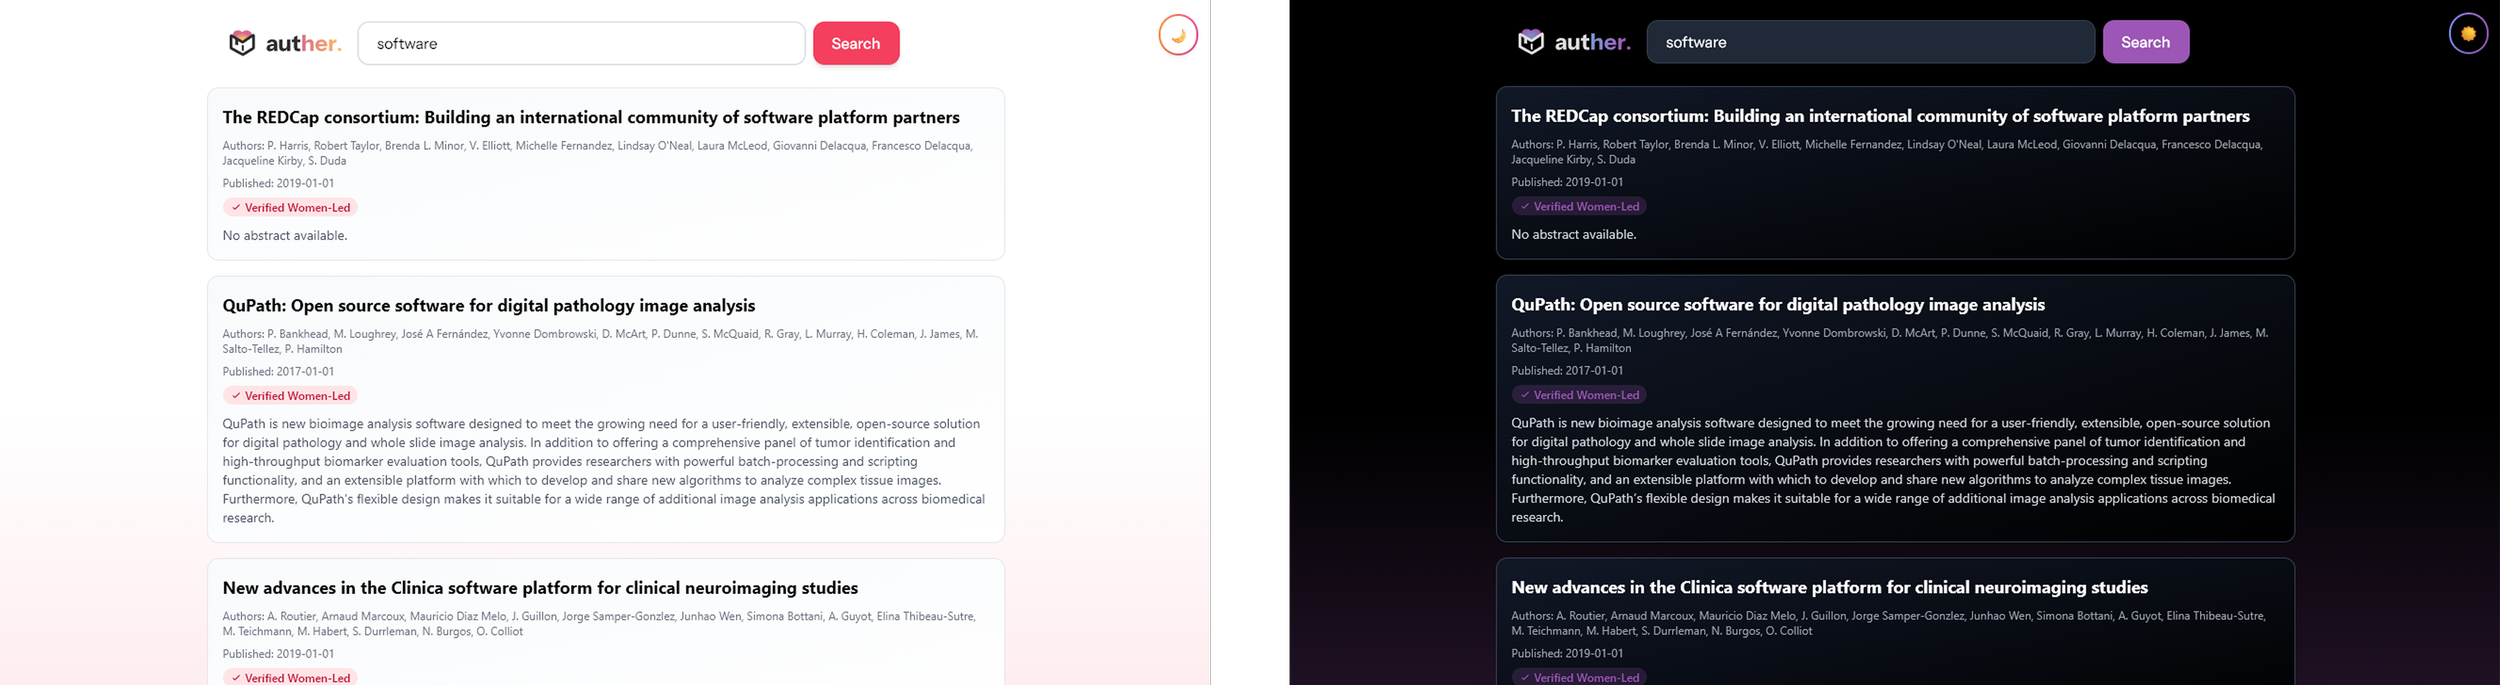Click QuPath abstract paragraph in light theme
2500x685 pixels.
(603, 471)
